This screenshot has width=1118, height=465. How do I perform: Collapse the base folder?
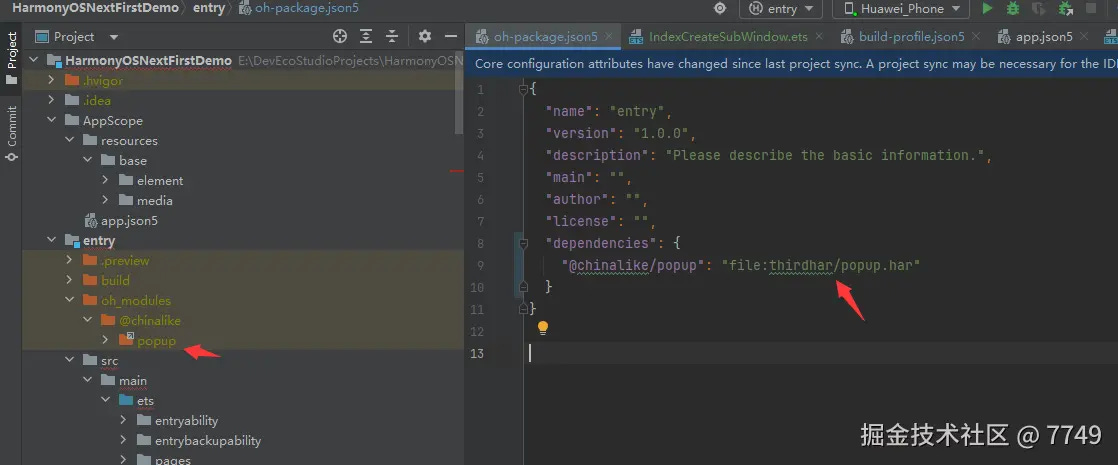pos(87,160)
